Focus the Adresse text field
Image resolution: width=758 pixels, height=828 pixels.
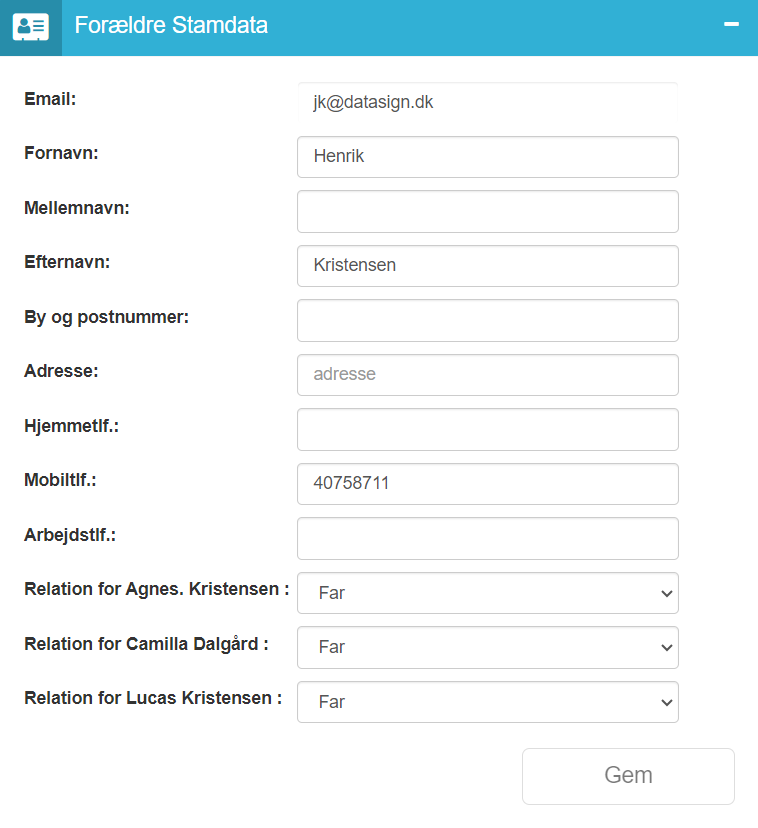point(487,375)
